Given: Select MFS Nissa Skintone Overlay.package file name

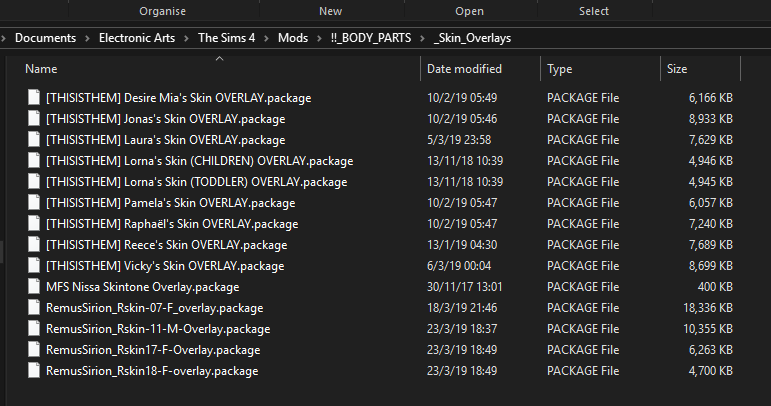Looking at the screenshot, I should pos(143,287).
